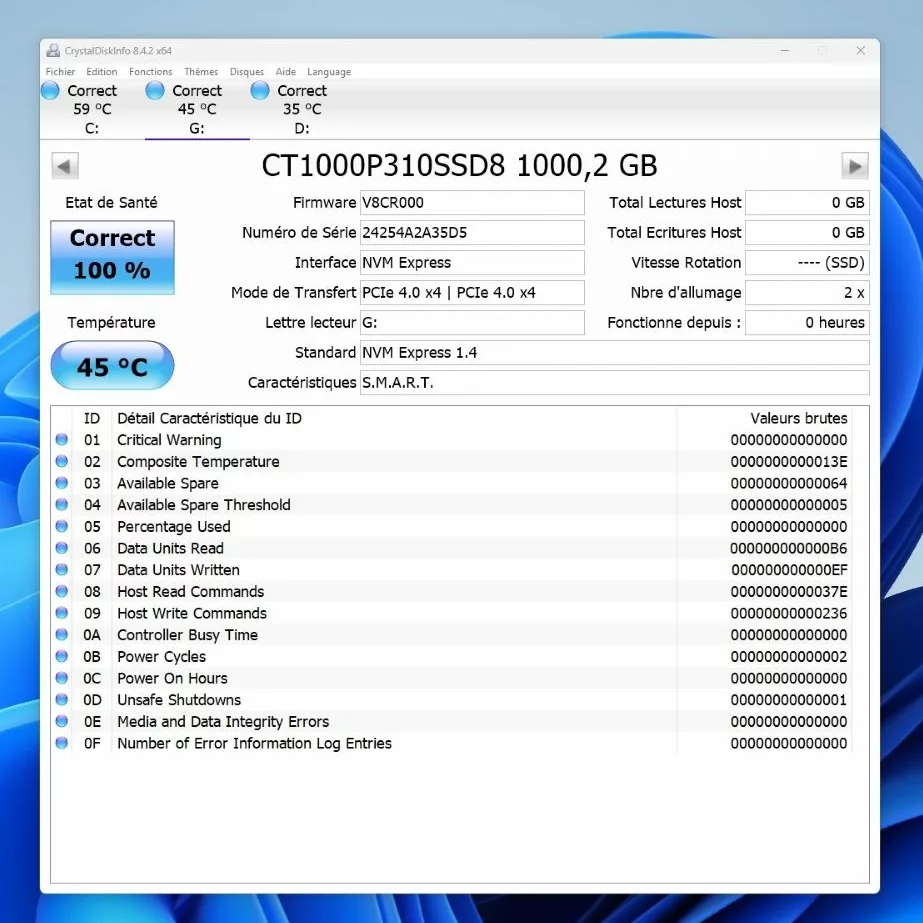Click the CrystalDiskInfo app icon in title bar
Image resolution: width=923 pixels, height=923 pixels.
(53, 51)
